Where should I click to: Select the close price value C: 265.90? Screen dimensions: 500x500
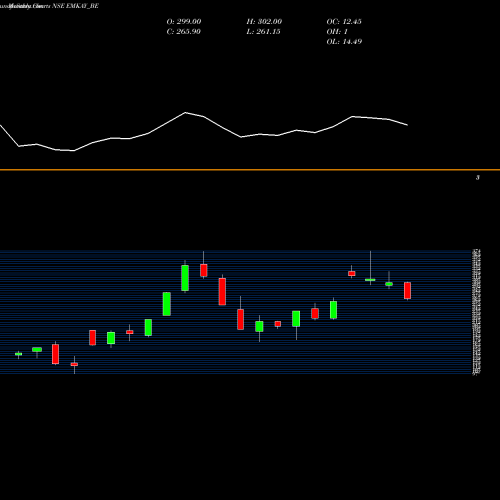[183, 32]
